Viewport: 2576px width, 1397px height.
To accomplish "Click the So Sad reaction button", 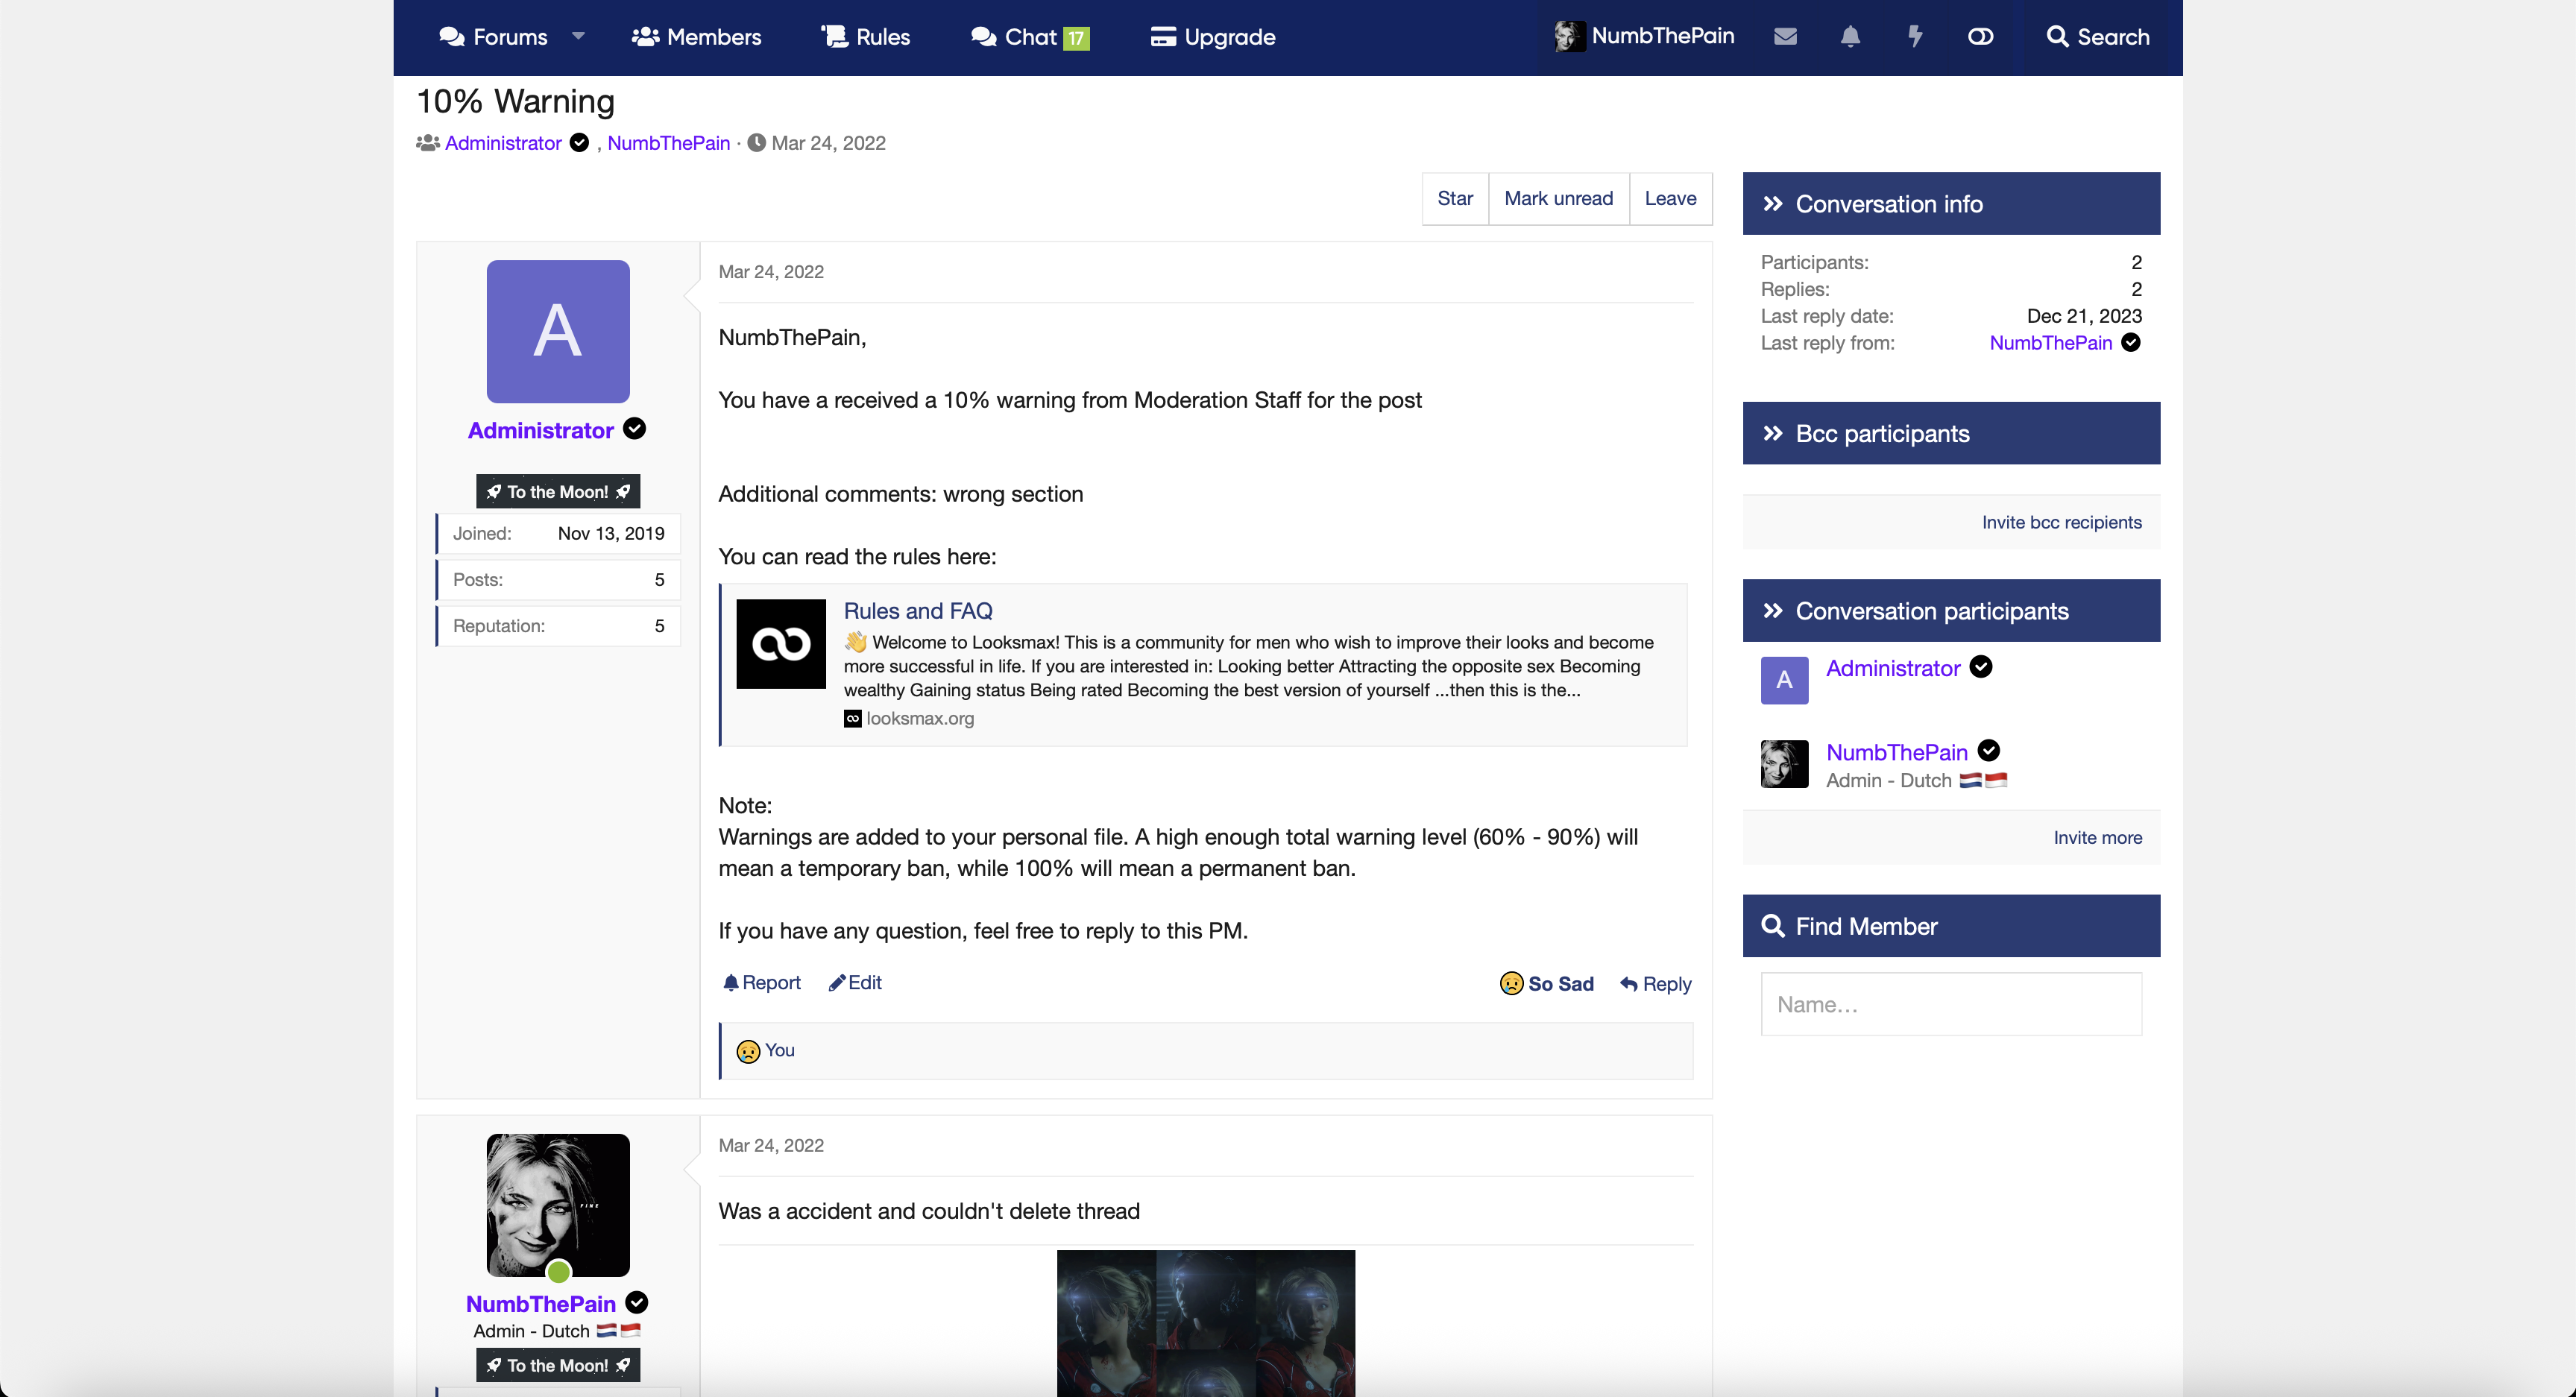I will point(1546,984).
